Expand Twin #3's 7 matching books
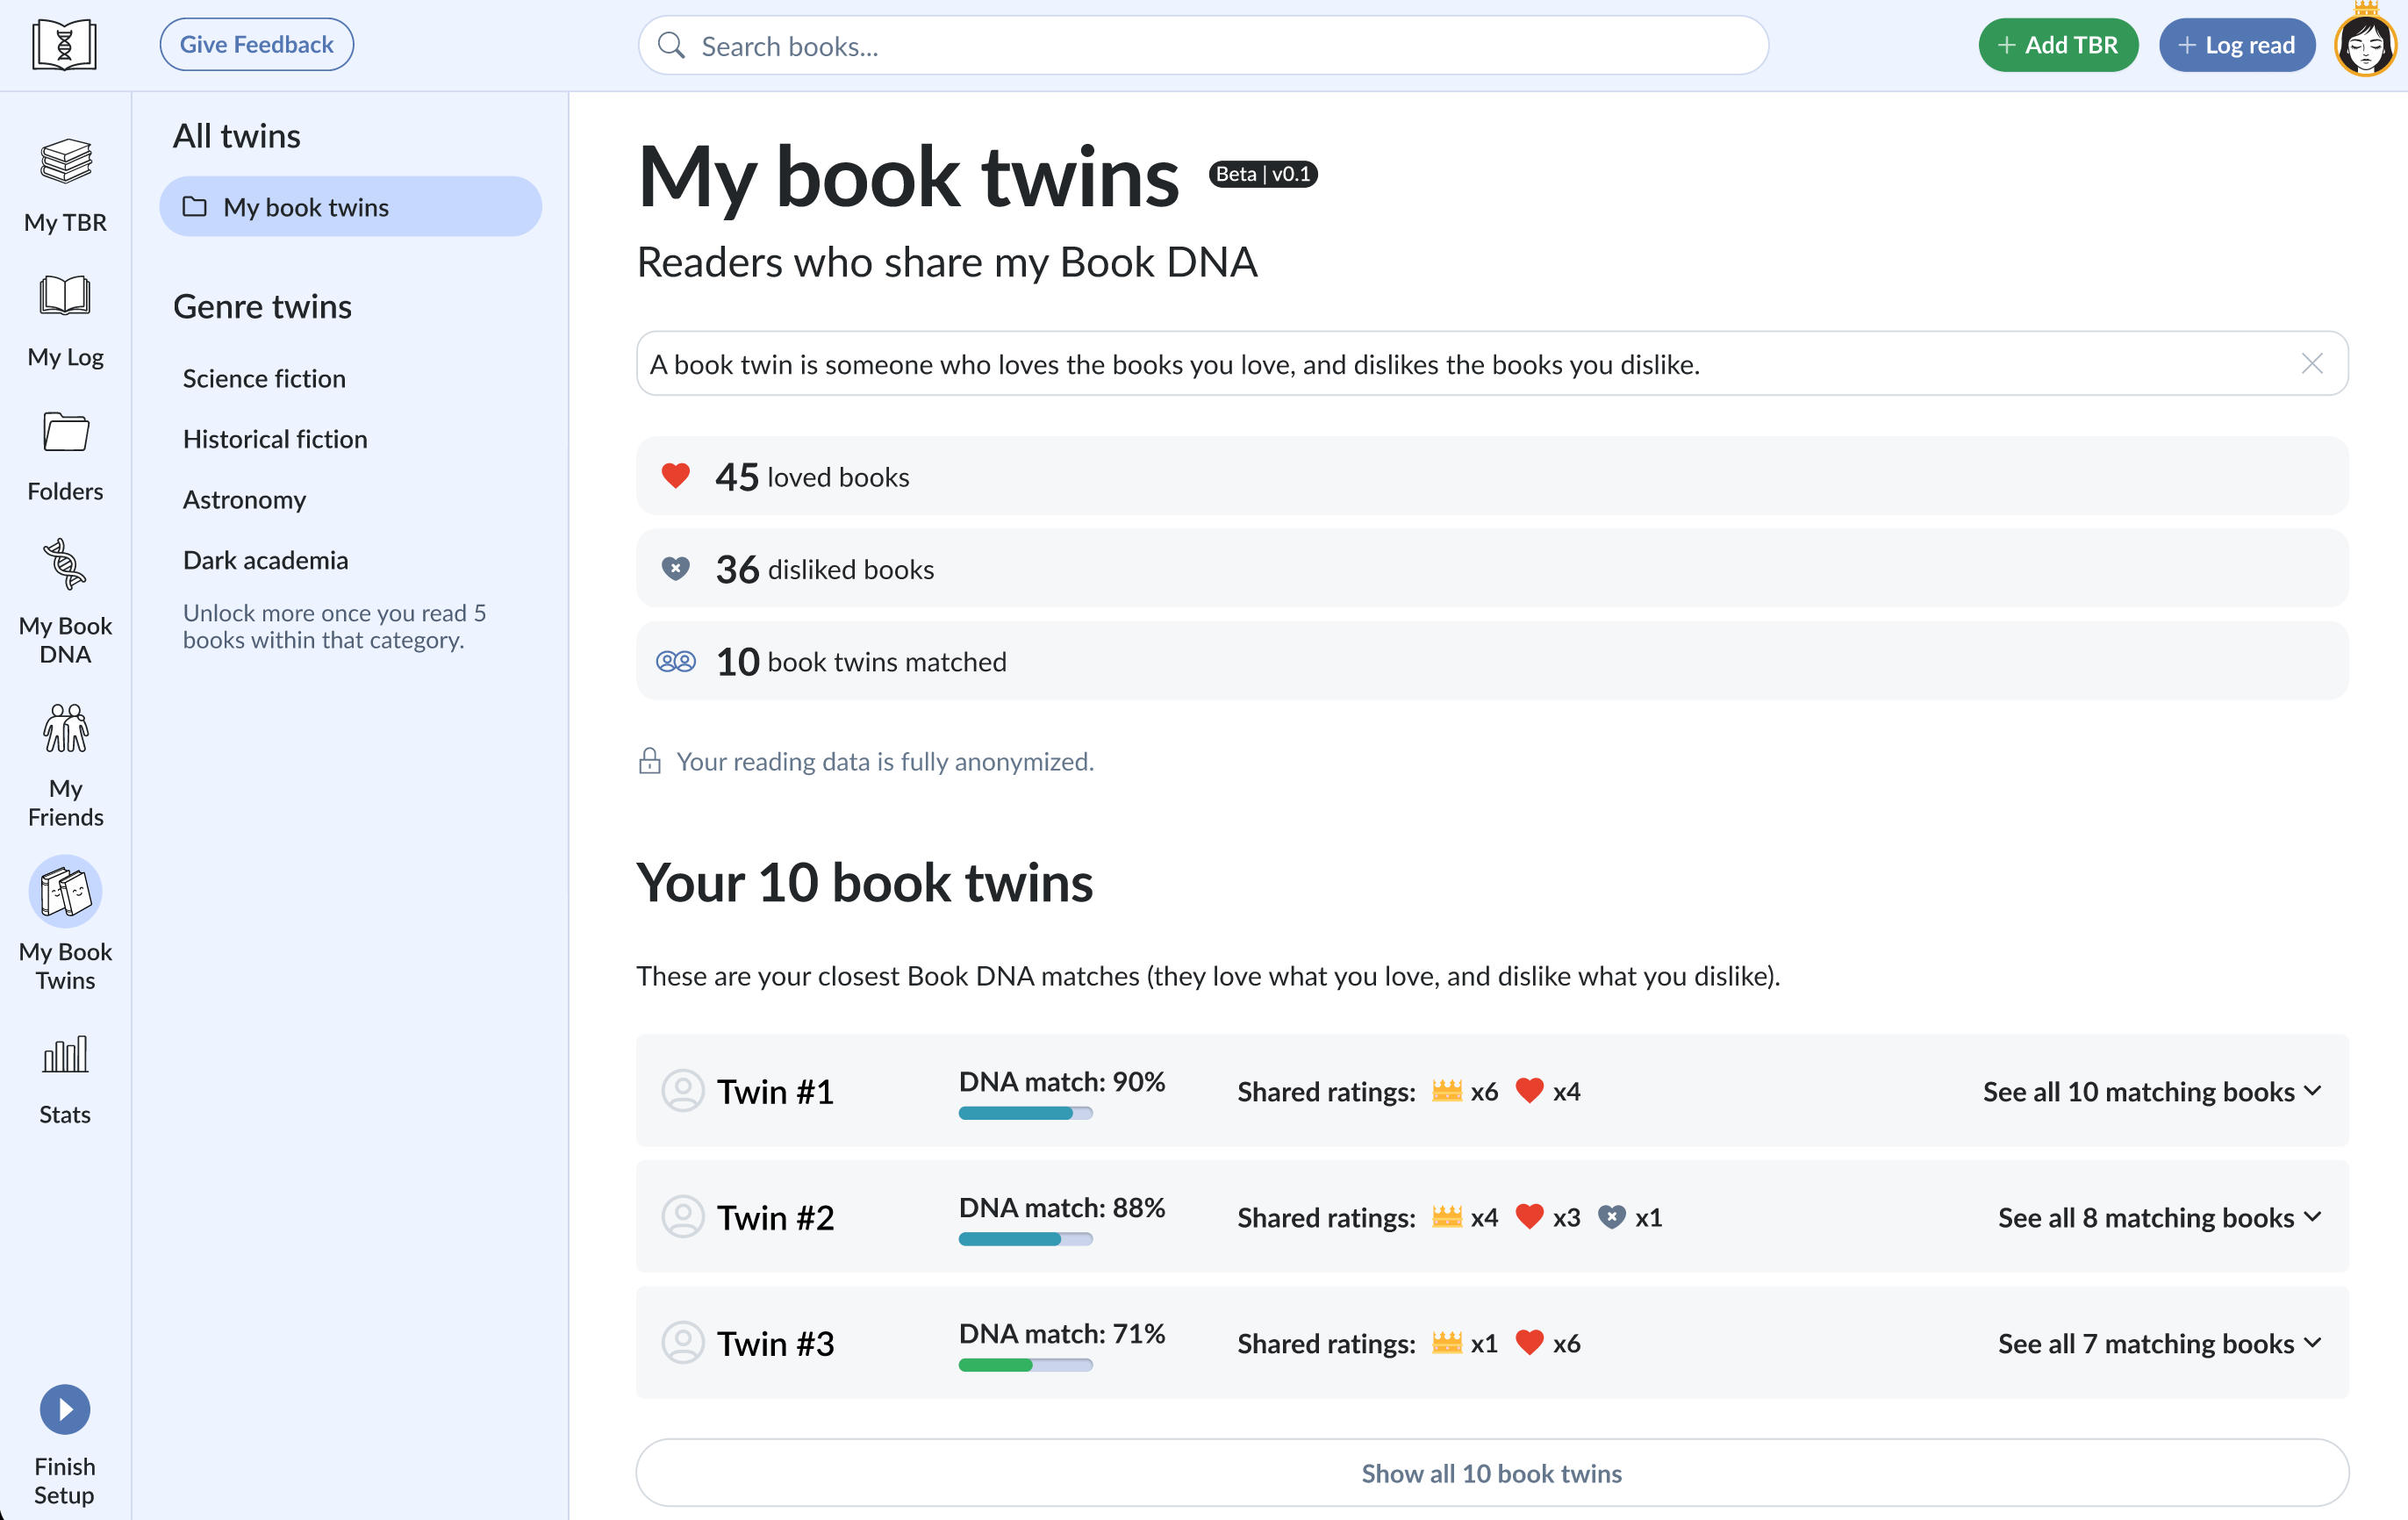 pyautogui.click(x=2158, y=1344)
